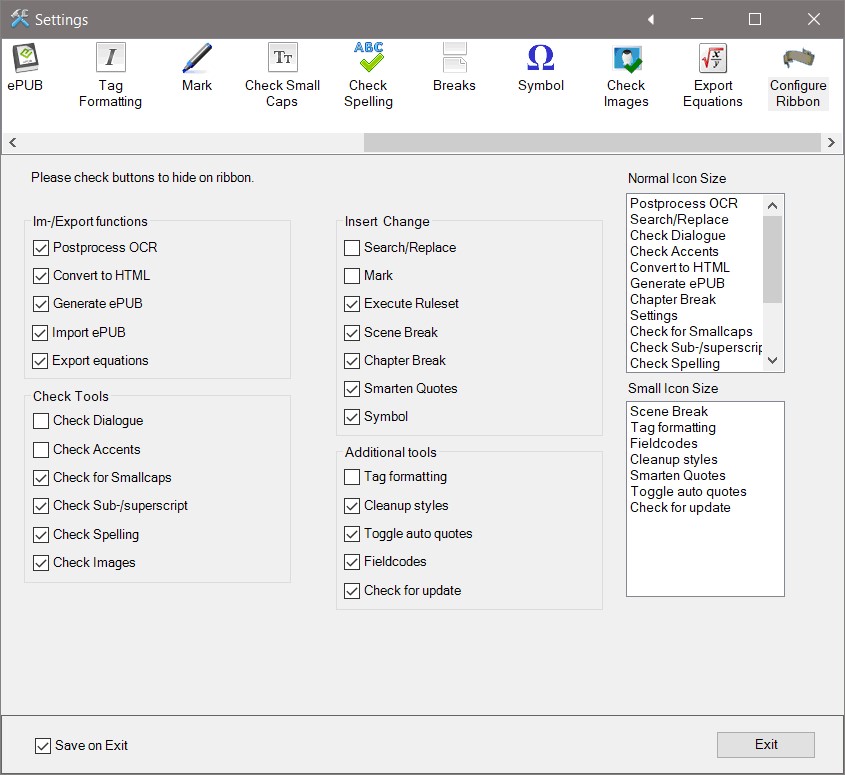Toggle the Smarten Quotes checkbox
The width and height of the screenshot is (845, 775).
(x=352, y=389)
